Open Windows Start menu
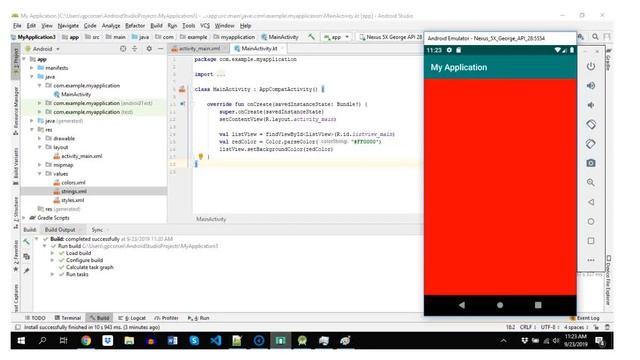640x360 pixels. pyautogui.click(x=21, y=341)
